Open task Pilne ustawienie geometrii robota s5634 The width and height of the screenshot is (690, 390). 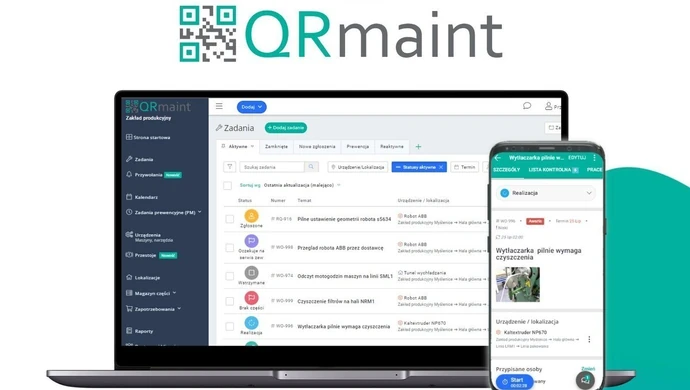tap(344, 219)
